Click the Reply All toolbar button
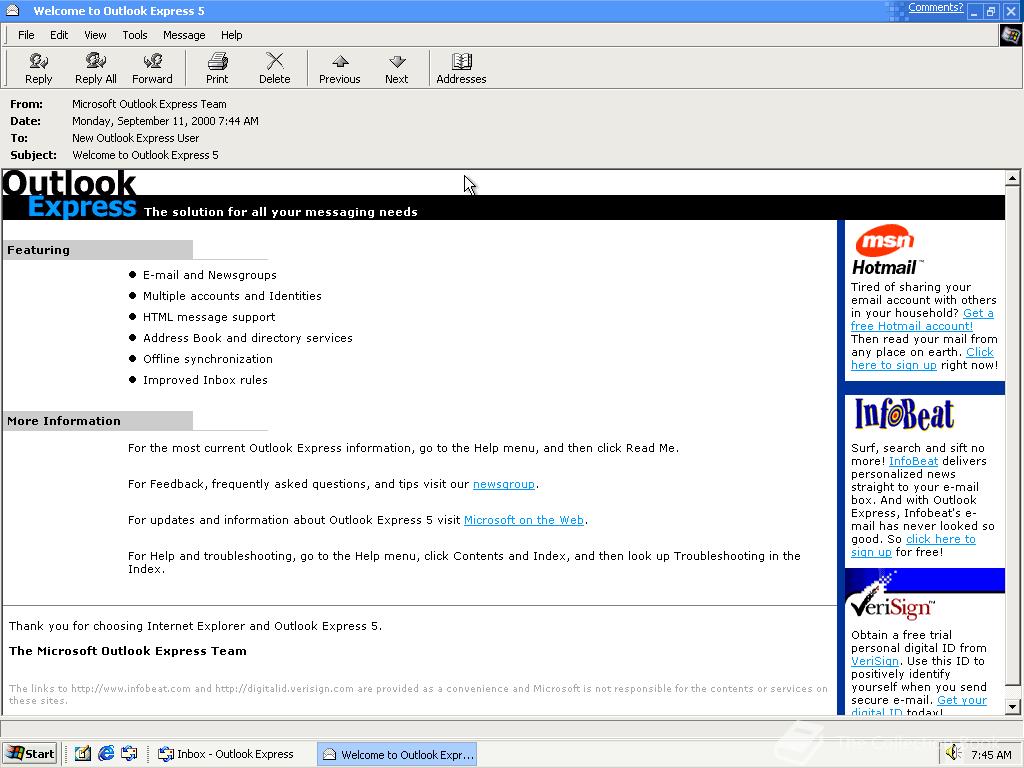 coord(95,68)
